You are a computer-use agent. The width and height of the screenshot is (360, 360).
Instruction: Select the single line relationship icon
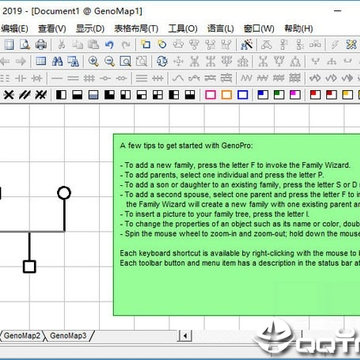pos(57,78)
